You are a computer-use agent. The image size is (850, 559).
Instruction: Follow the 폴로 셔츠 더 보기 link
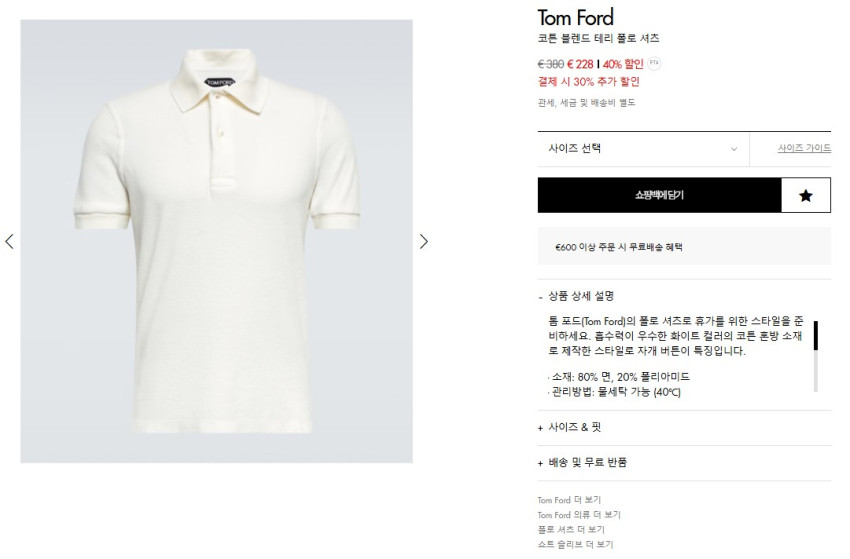click(571, 529)
